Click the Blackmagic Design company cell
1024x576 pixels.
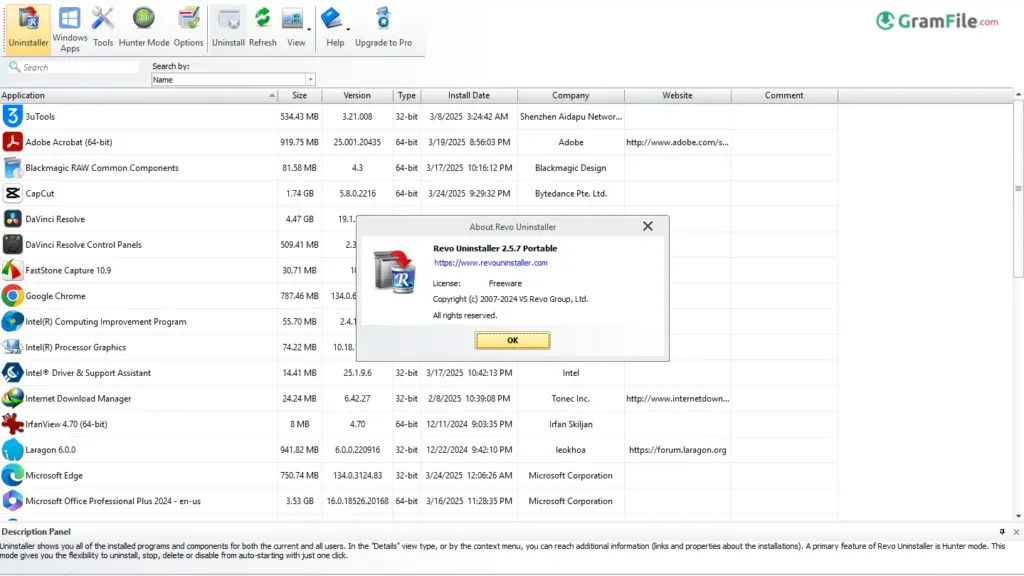pyautogui.click(x=571, y=168)
